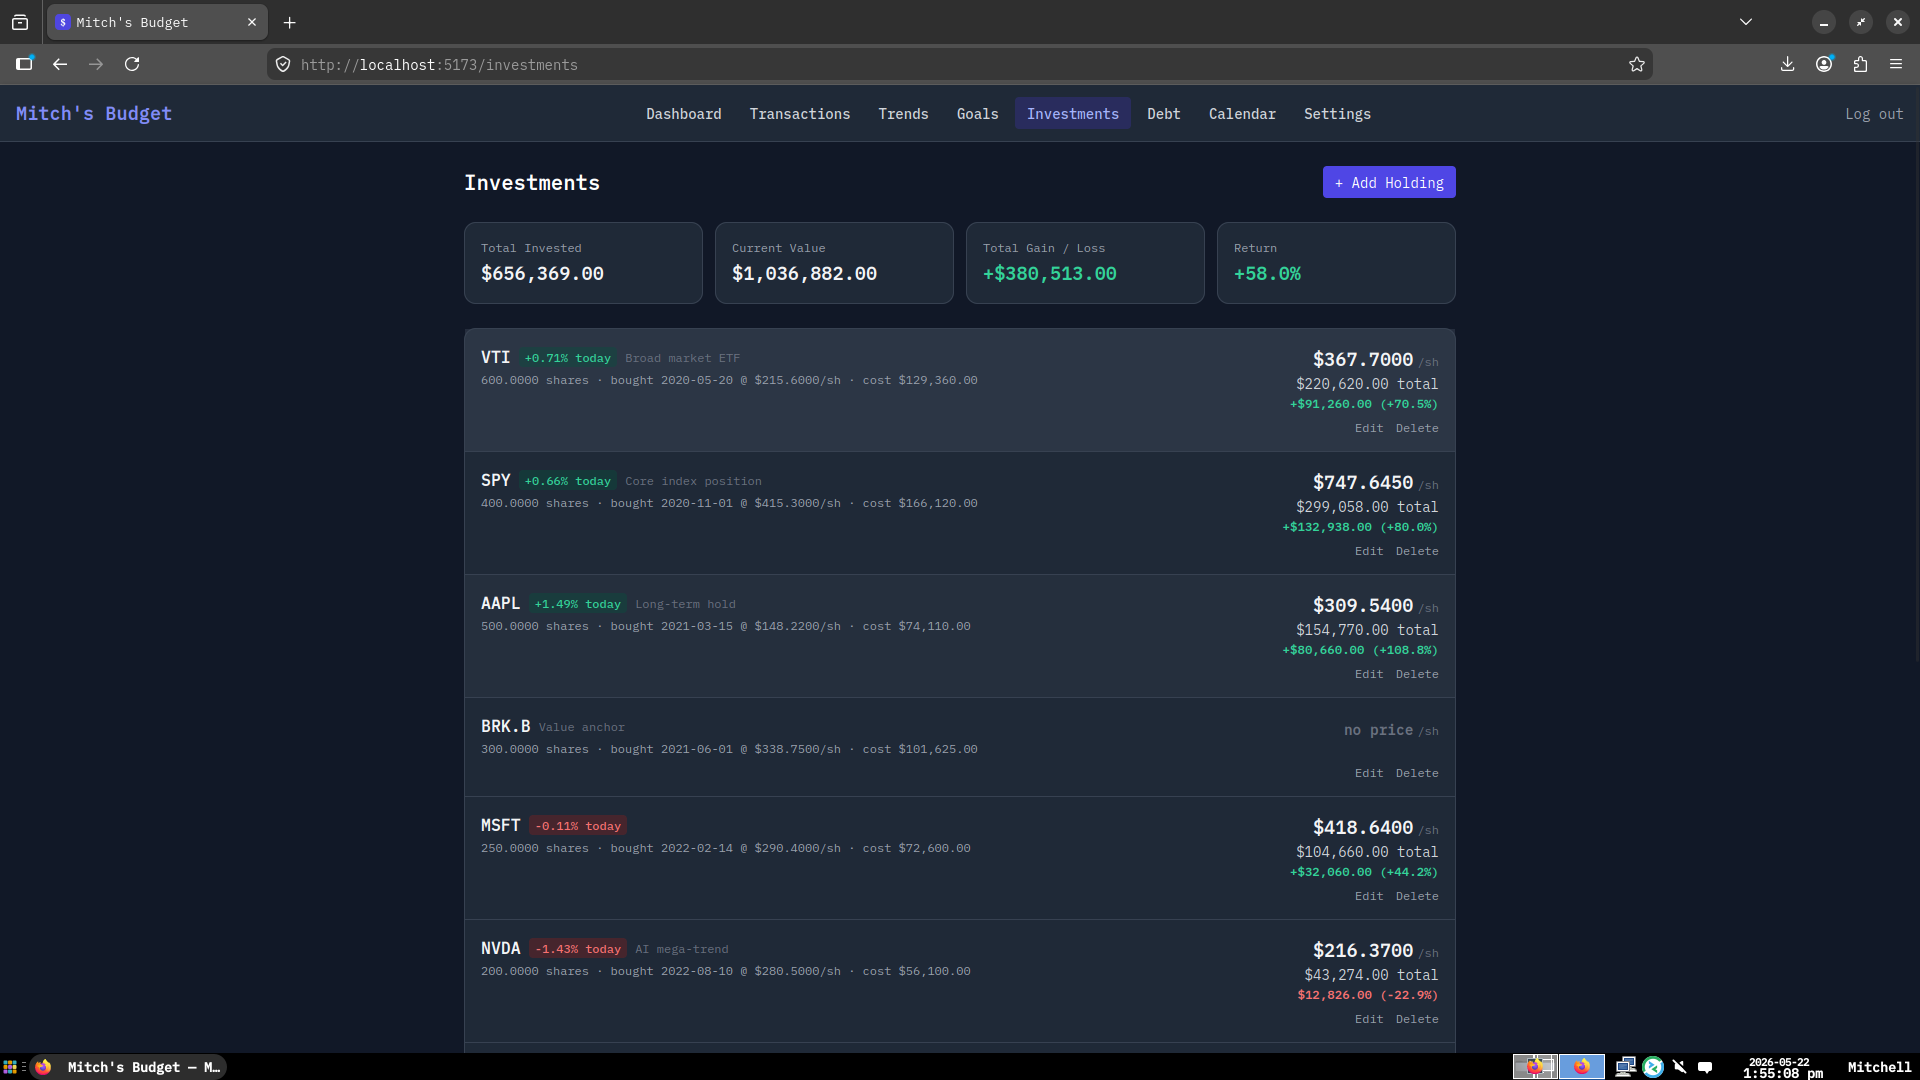Select the first workspace thumbnail in taskbar
The image size is (1920, 1080).
[x=1535, y=1067]
